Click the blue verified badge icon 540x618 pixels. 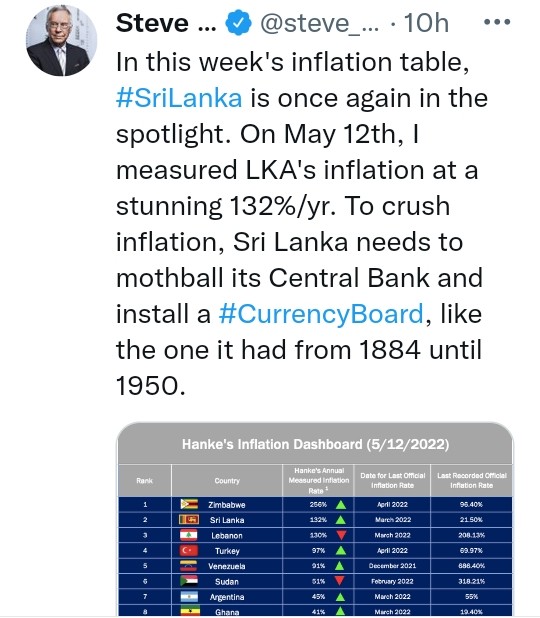click(238, 22)
